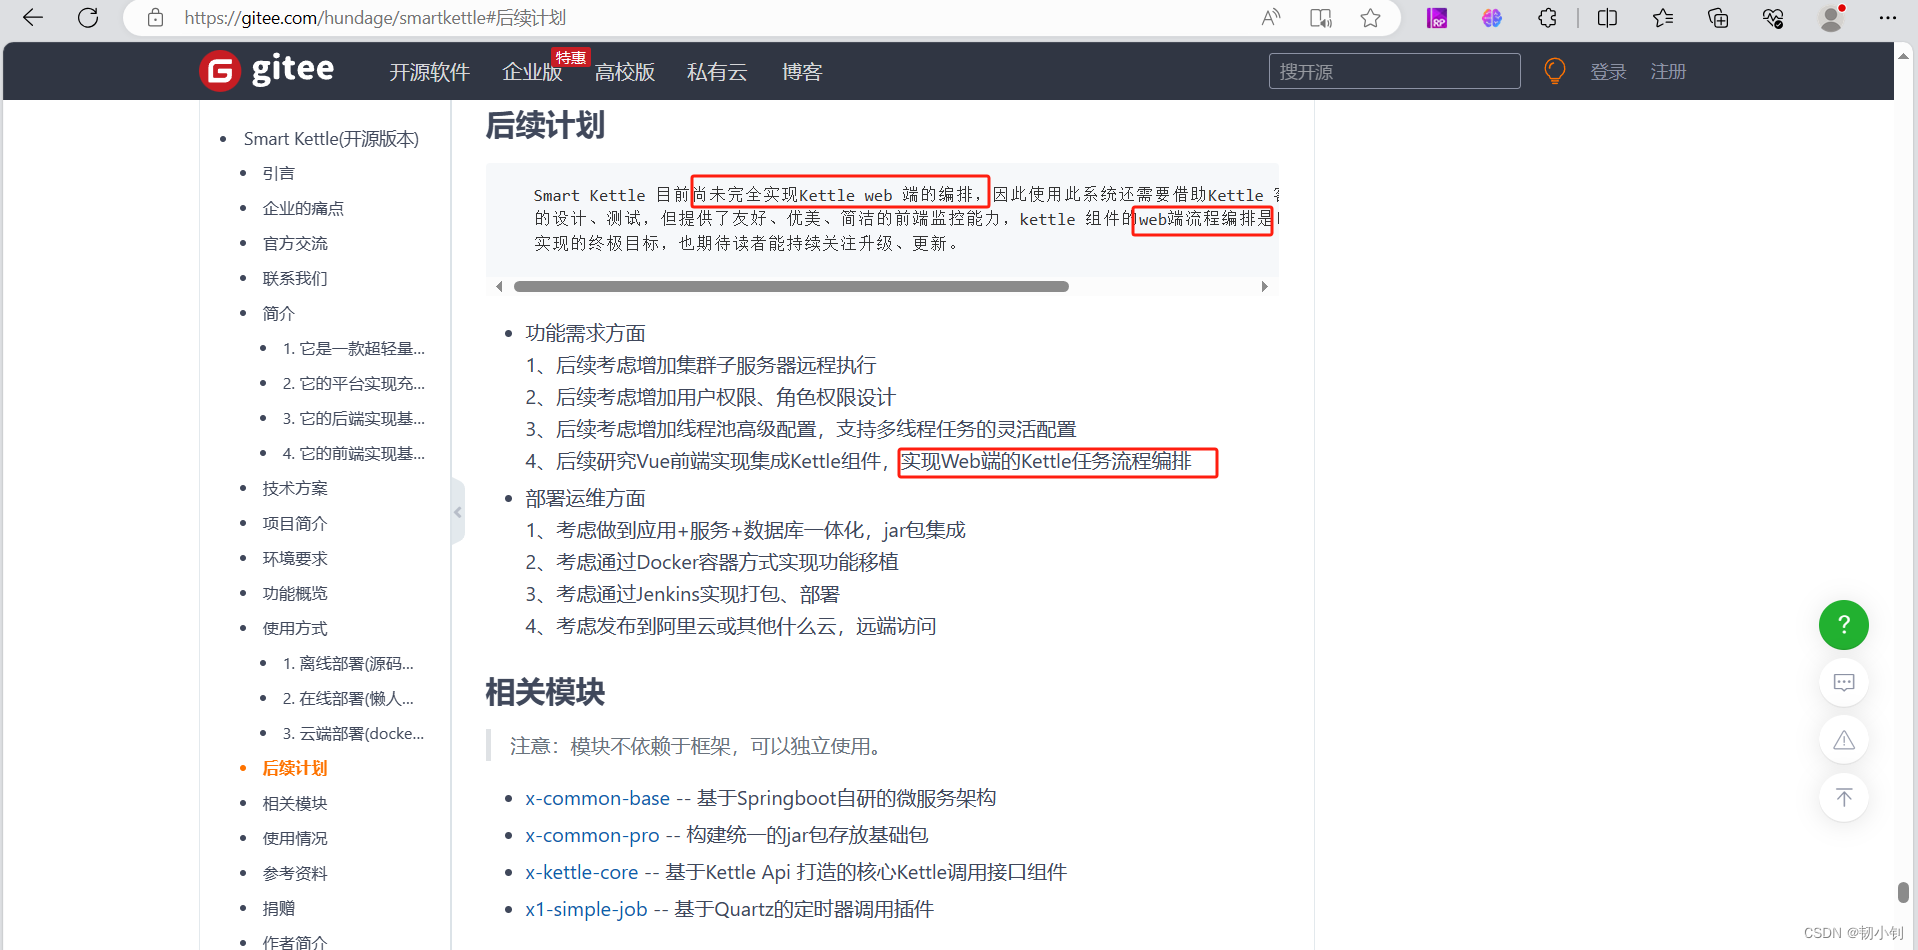Open 企业版 in the navigation bar
The width and height of the screenshot is (1918, 950).
pyautogui.click(x=532, y=72)
